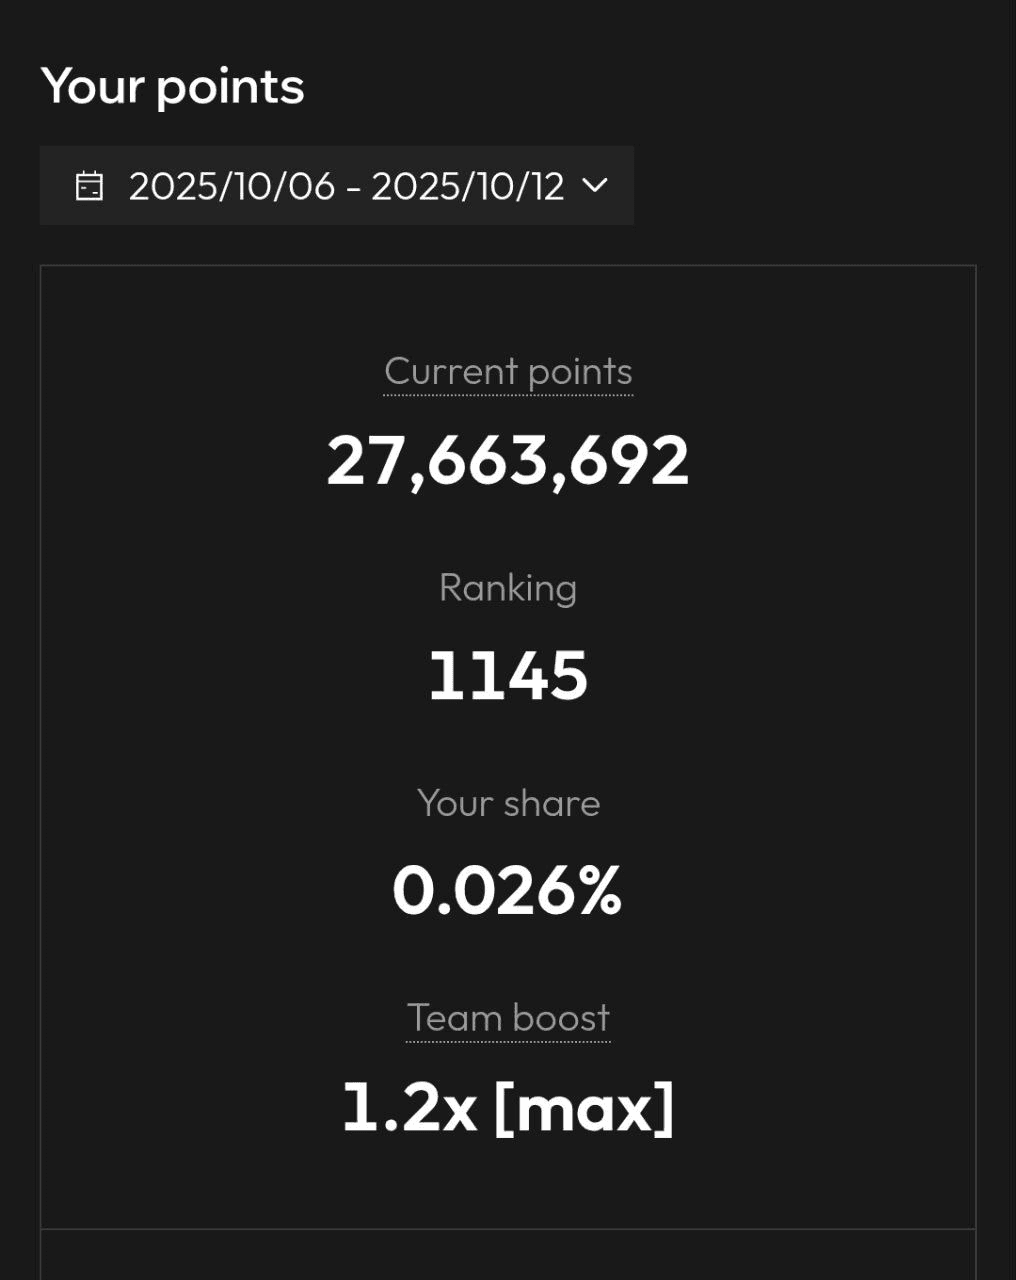Select the 0.026% share value
The image size is (1016, 1280).
coord(508,891)
